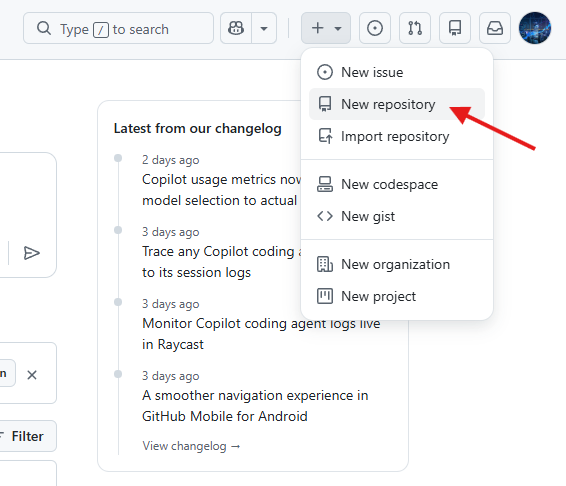This screenshot has height=486, width=566.
Task: Click the send paper-plane icon
Action: (32, 253)
